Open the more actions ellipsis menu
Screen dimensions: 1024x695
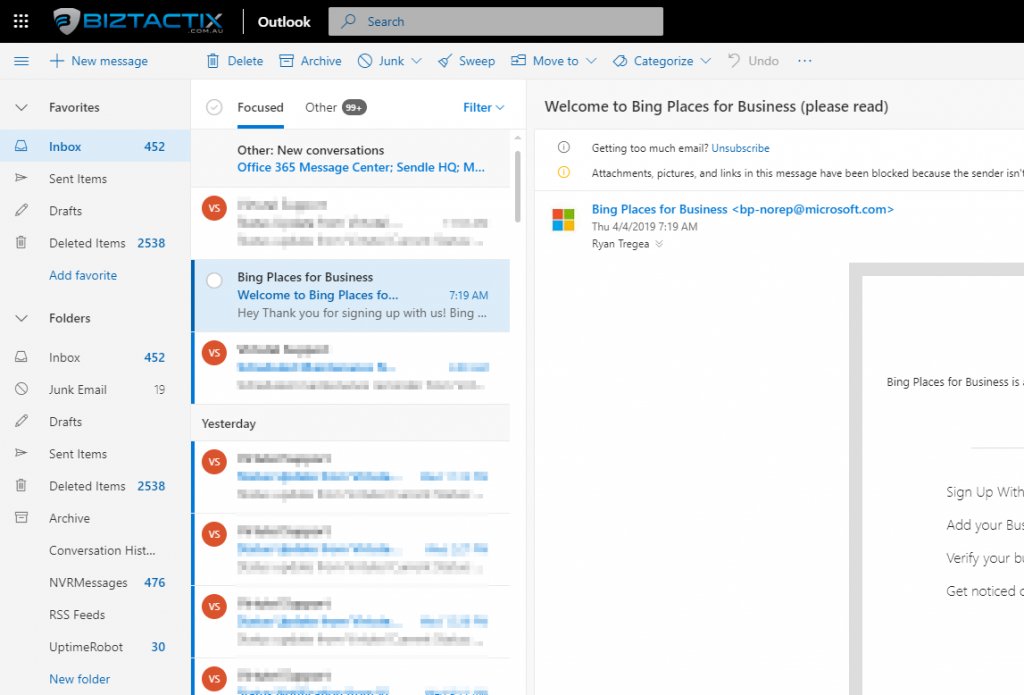(x=805, y=61)
